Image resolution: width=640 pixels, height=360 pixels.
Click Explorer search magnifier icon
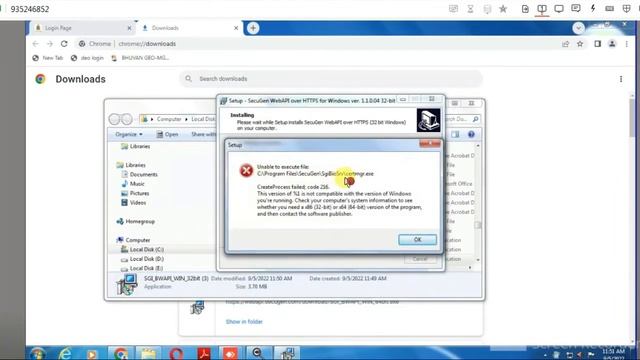point(476,119)
